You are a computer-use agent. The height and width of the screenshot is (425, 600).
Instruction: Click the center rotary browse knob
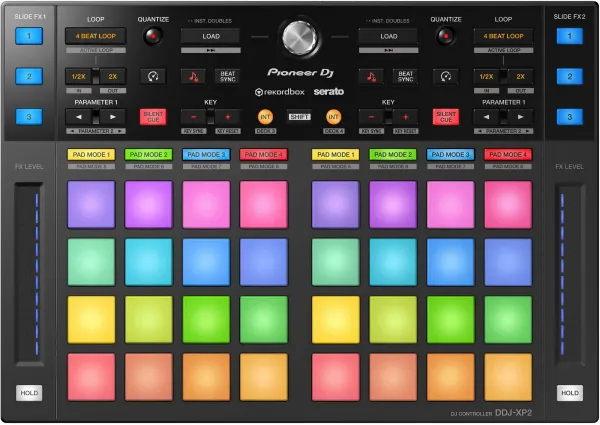point(299,37)
